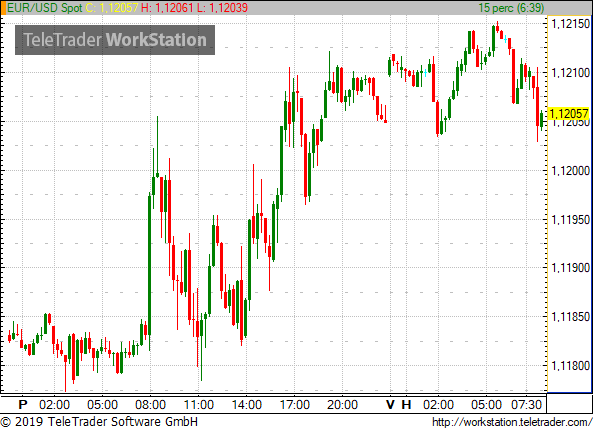Click the 1,12000 price axis label
Screen dimensions: 593x431
(571, 171)
